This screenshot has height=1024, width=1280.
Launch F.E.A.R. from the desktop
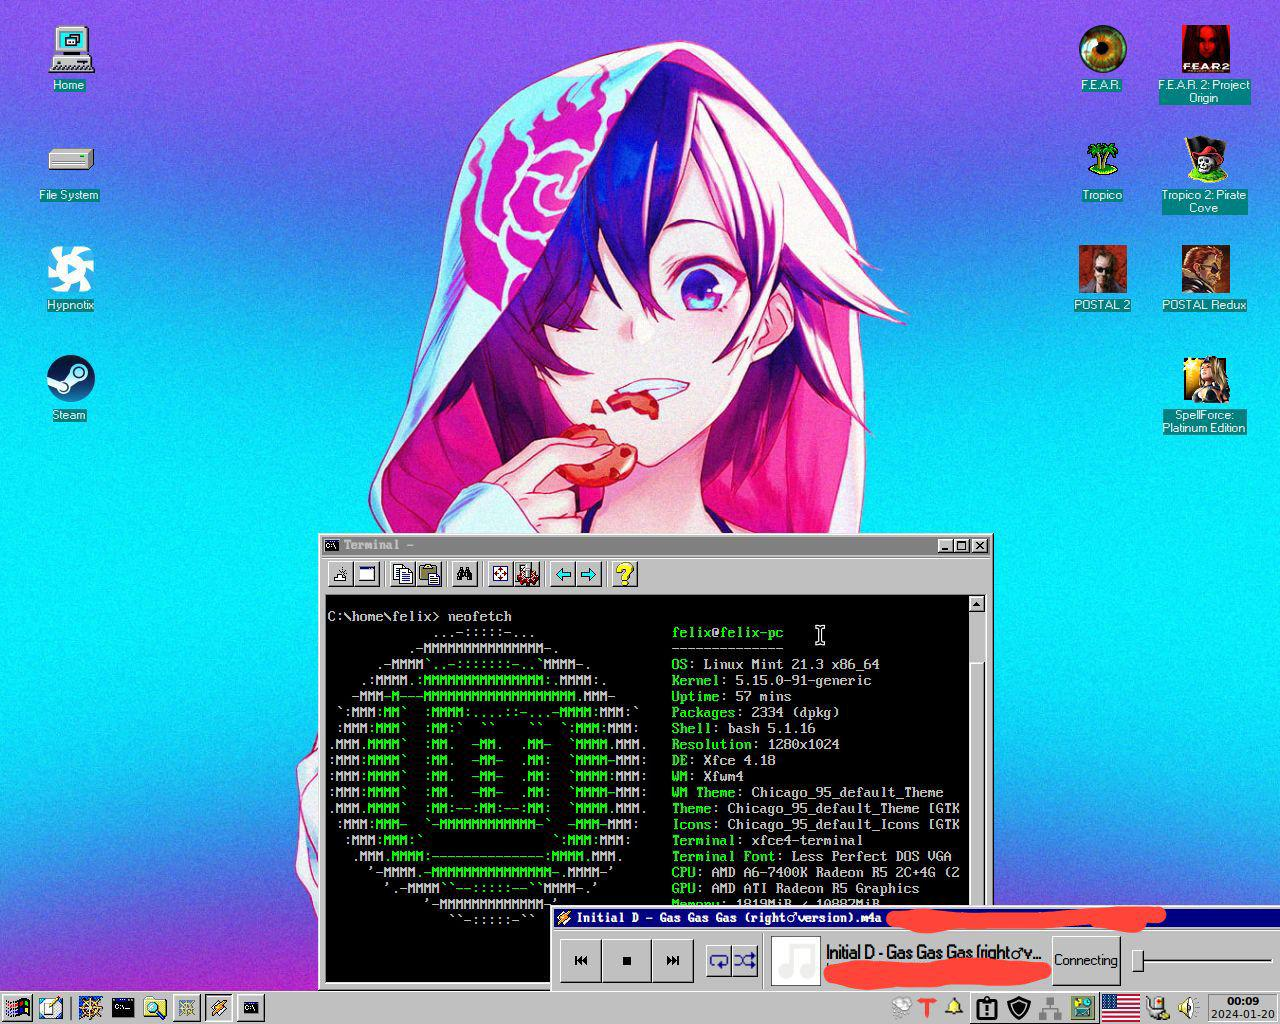[1102, 60]
